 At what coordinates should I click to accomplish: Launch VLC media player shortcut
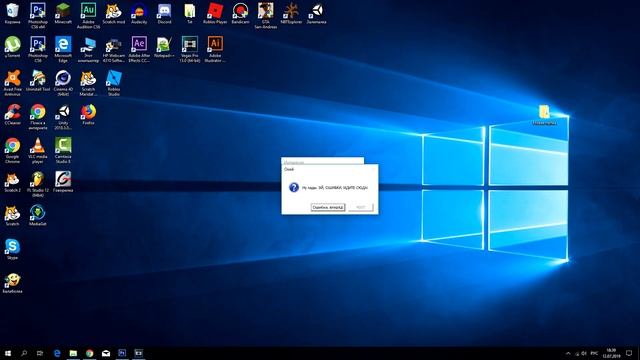38,151
